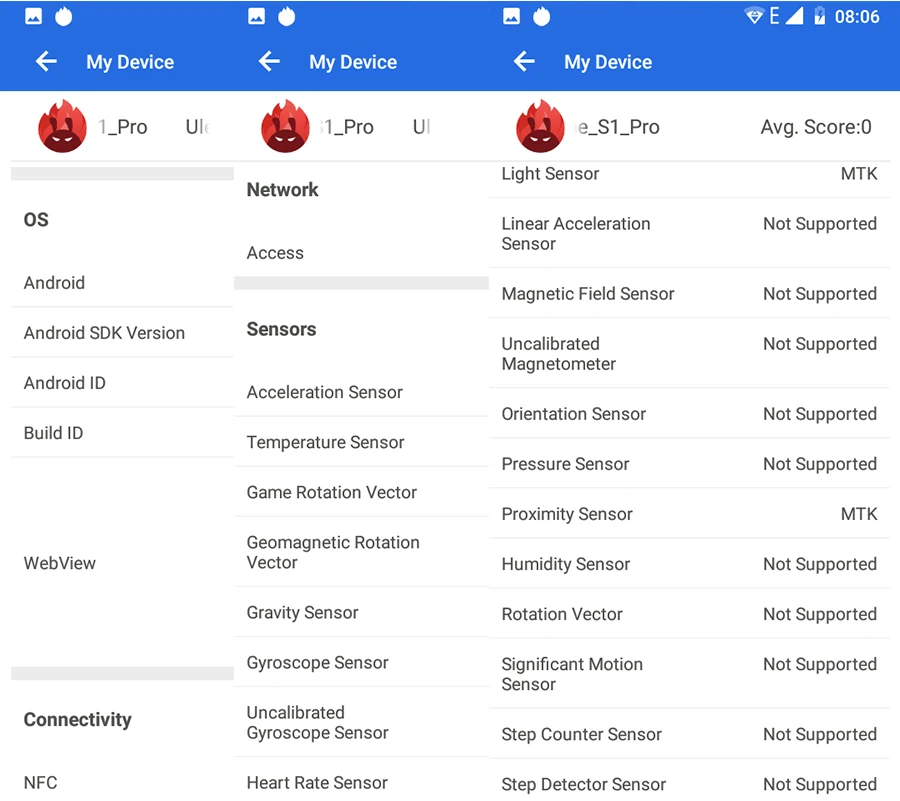900x801 pixels.
Task: Tap the Linear Acceleration Sensor label
Action: 576,234
